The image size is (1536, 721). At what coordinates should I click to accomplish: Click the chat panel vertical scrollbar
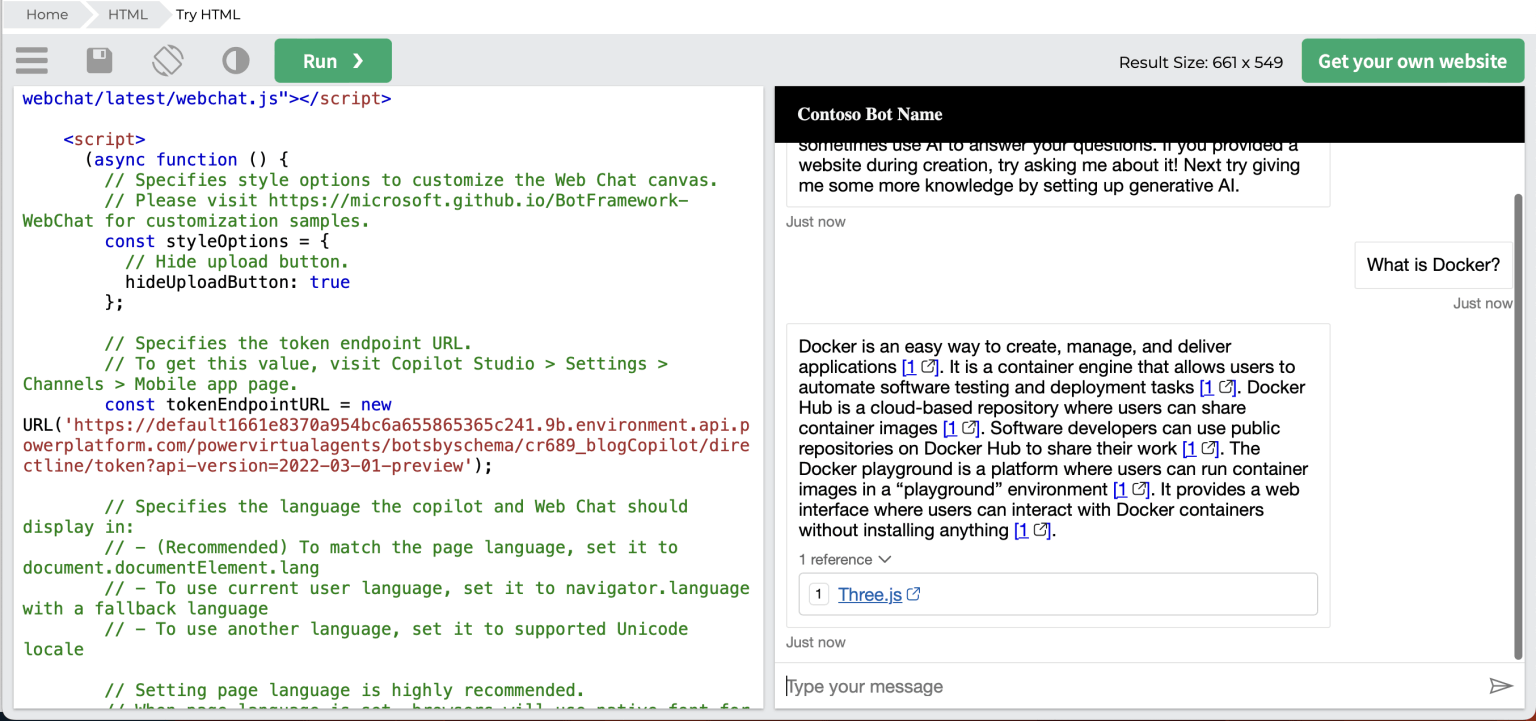pyautogui.click(x=1519, y=420)
